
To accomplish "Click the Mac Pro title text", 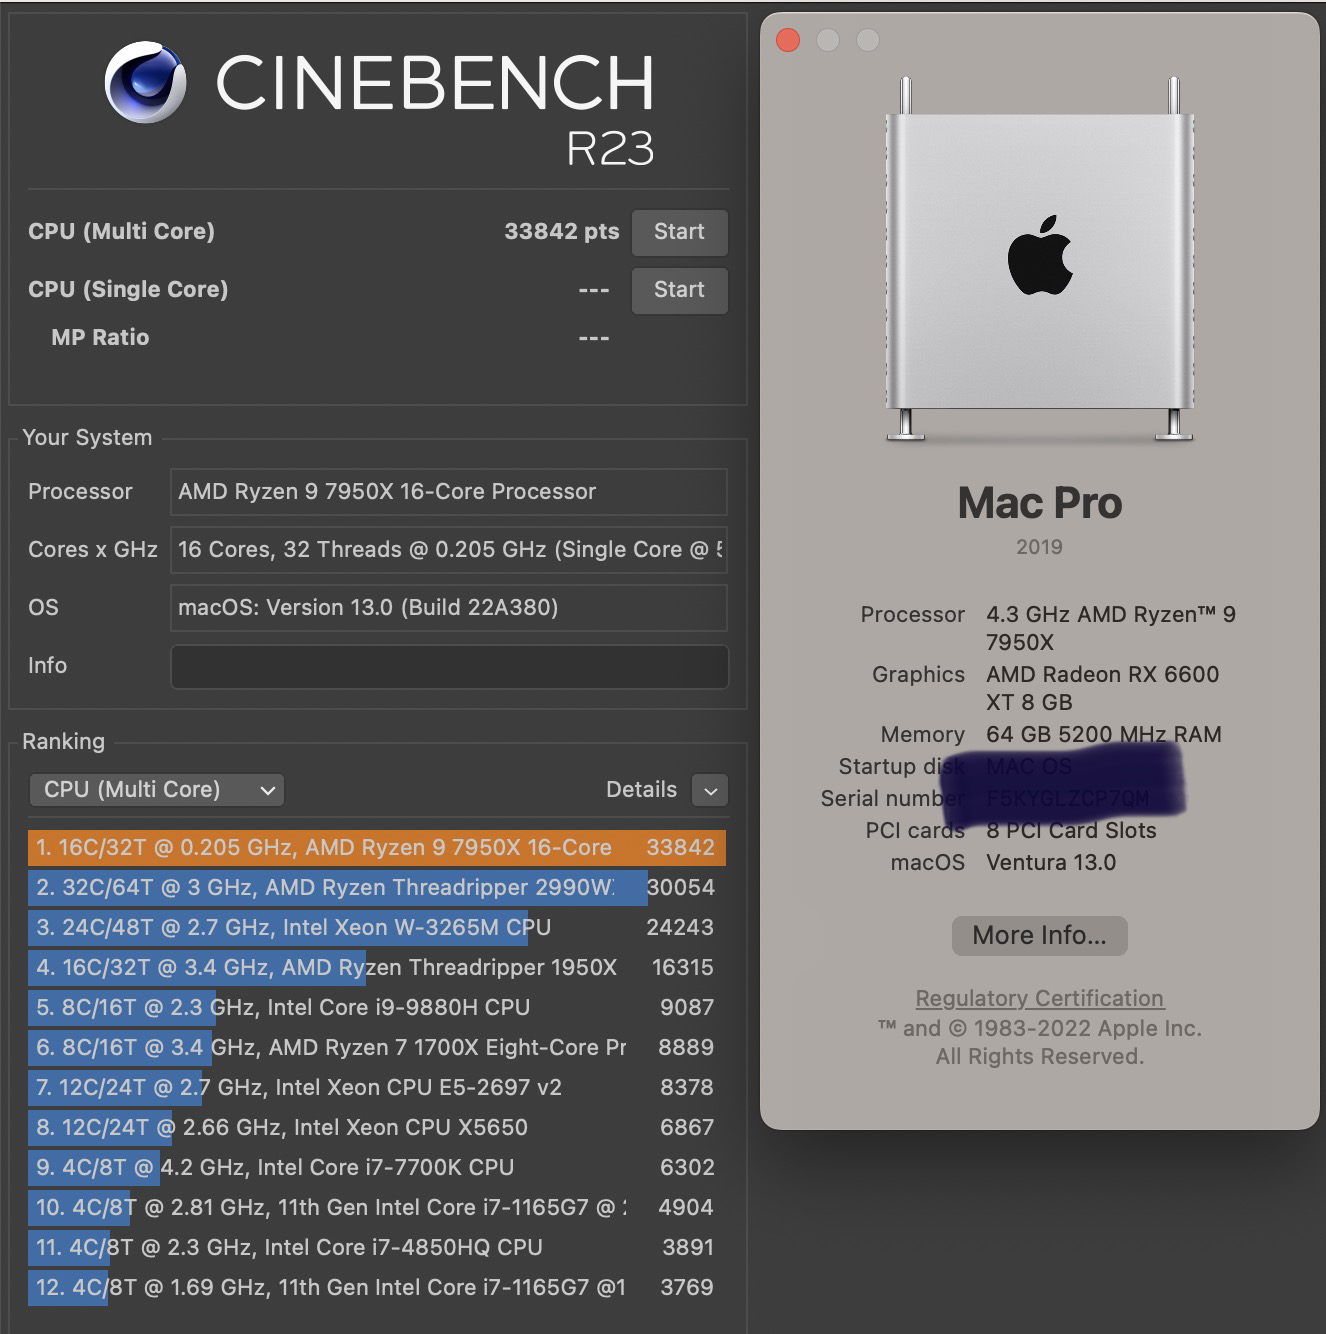I will tap(1040, 503).
